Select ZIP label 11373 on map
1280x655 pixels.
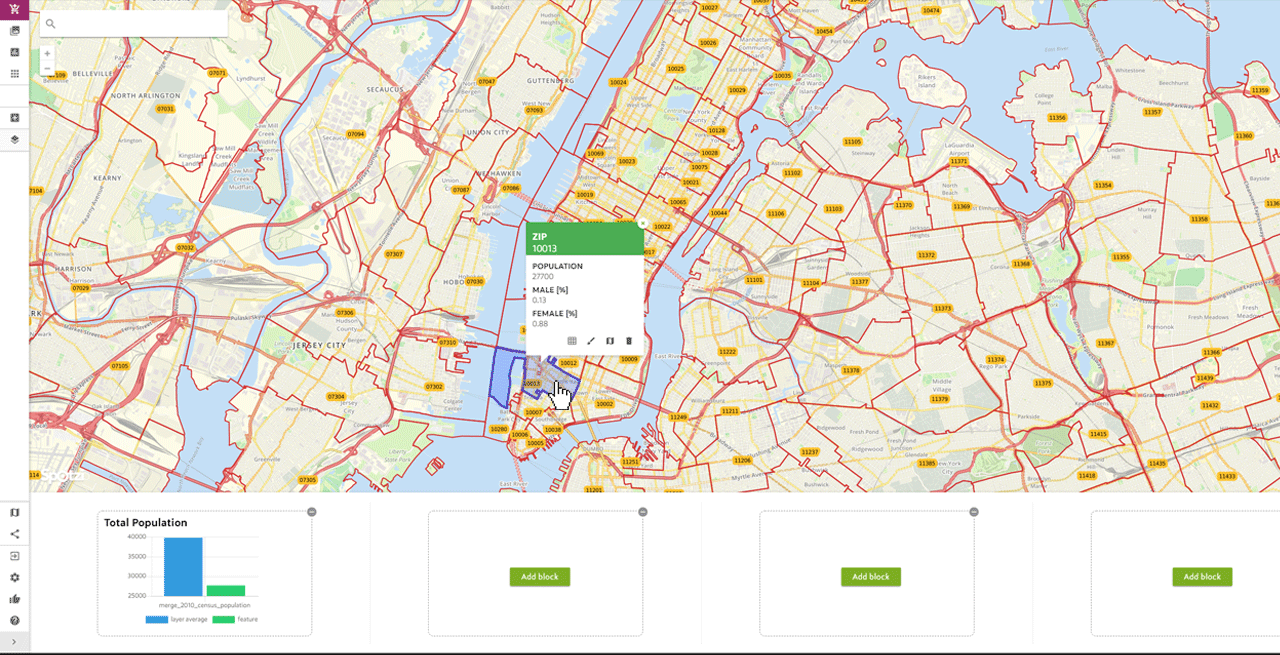[x=943, y=309]
